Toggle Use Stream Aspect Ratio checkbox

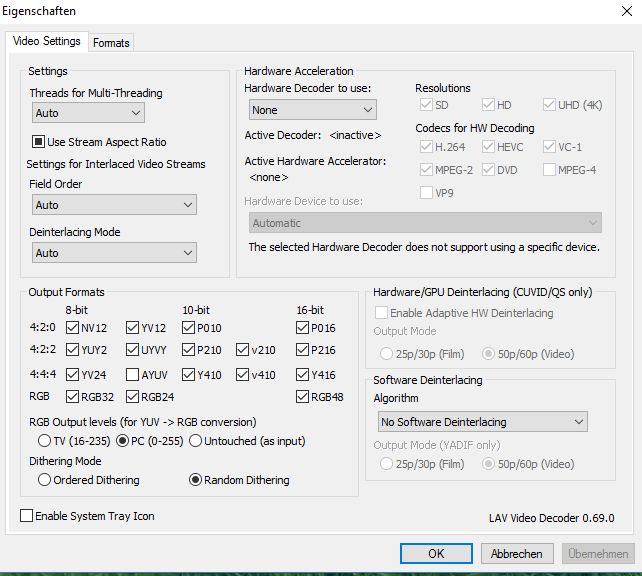point(38,142)
